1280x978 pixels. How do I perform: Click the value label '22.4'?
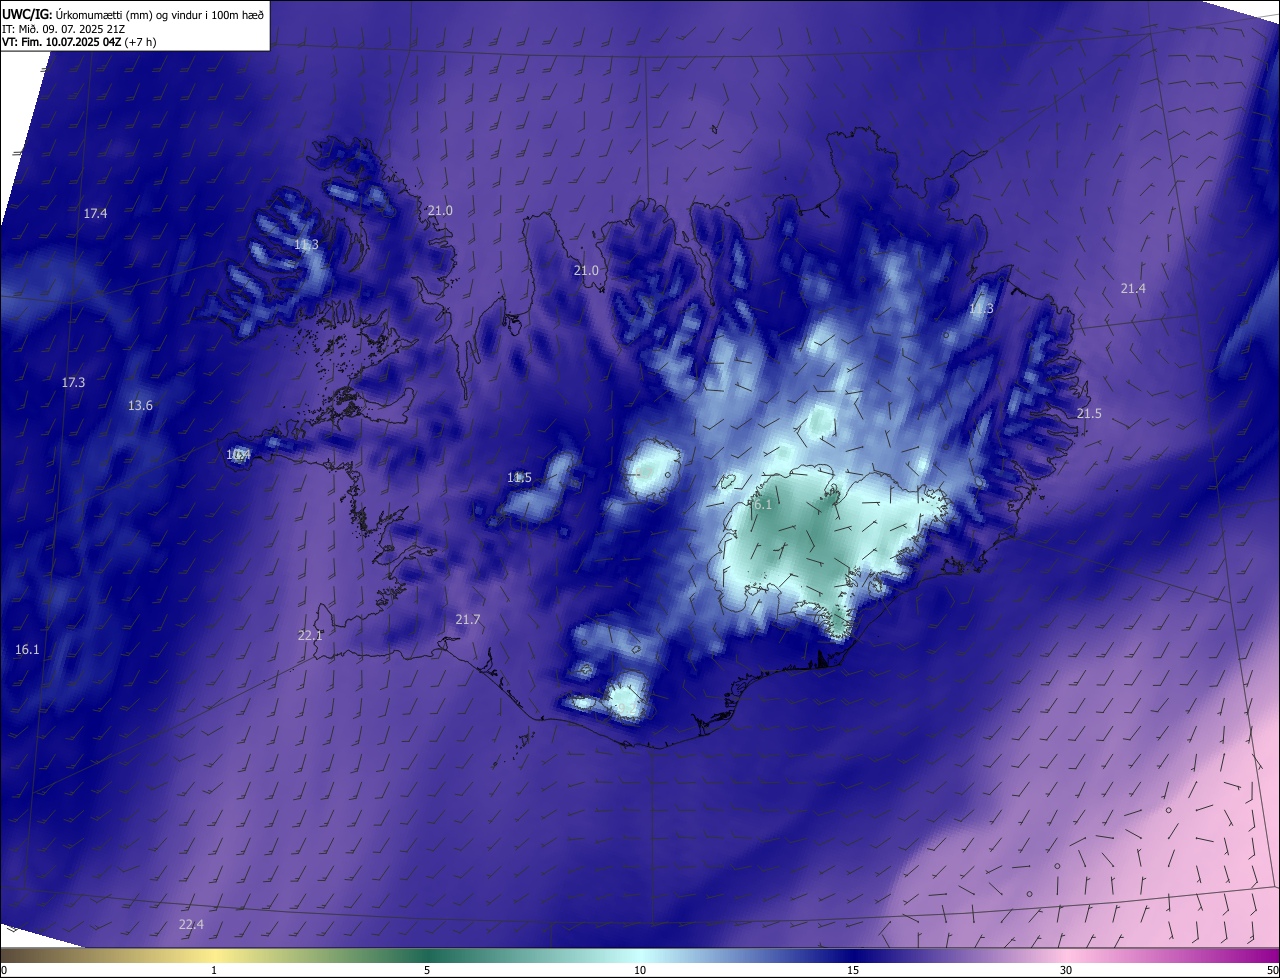191,924
